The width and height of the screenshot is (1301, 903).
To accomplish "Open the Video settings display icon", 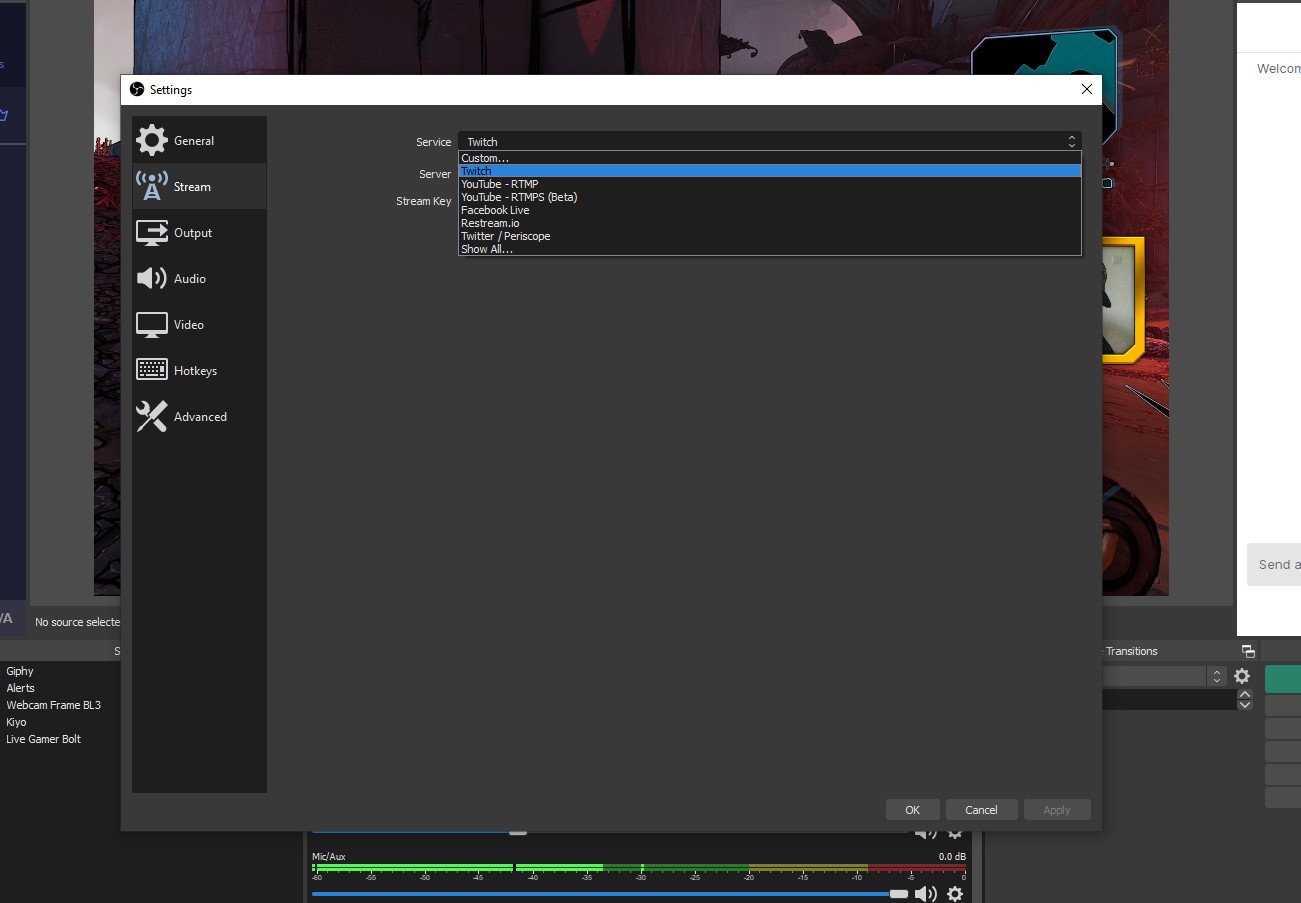I will pyautogui.click(x=152, y=324).
